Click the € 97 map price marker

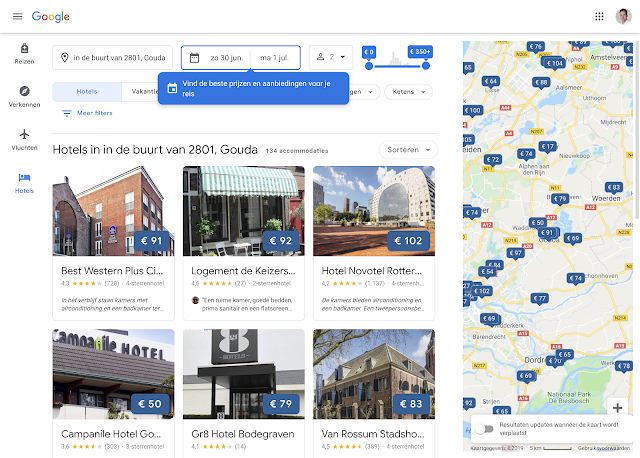tap(516, 253)
